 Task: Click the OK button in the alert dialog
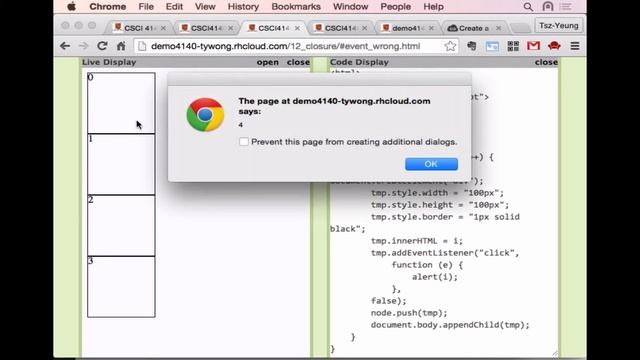(431, 164)
